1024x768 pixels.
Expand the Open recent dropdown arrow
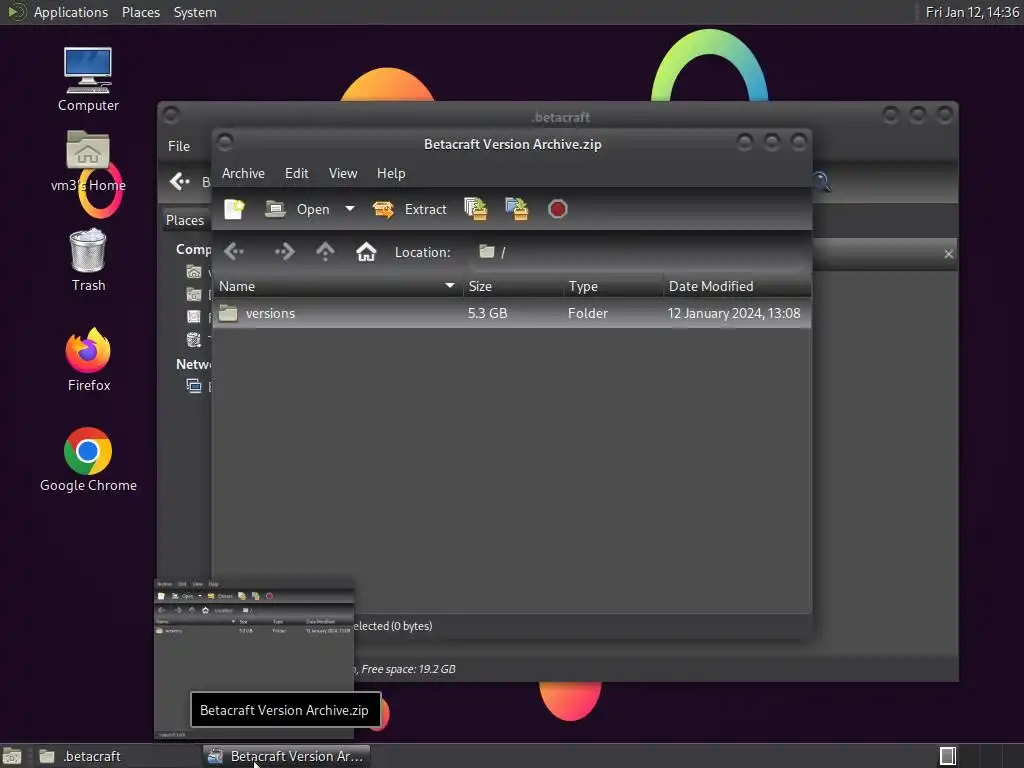point(350,209)
